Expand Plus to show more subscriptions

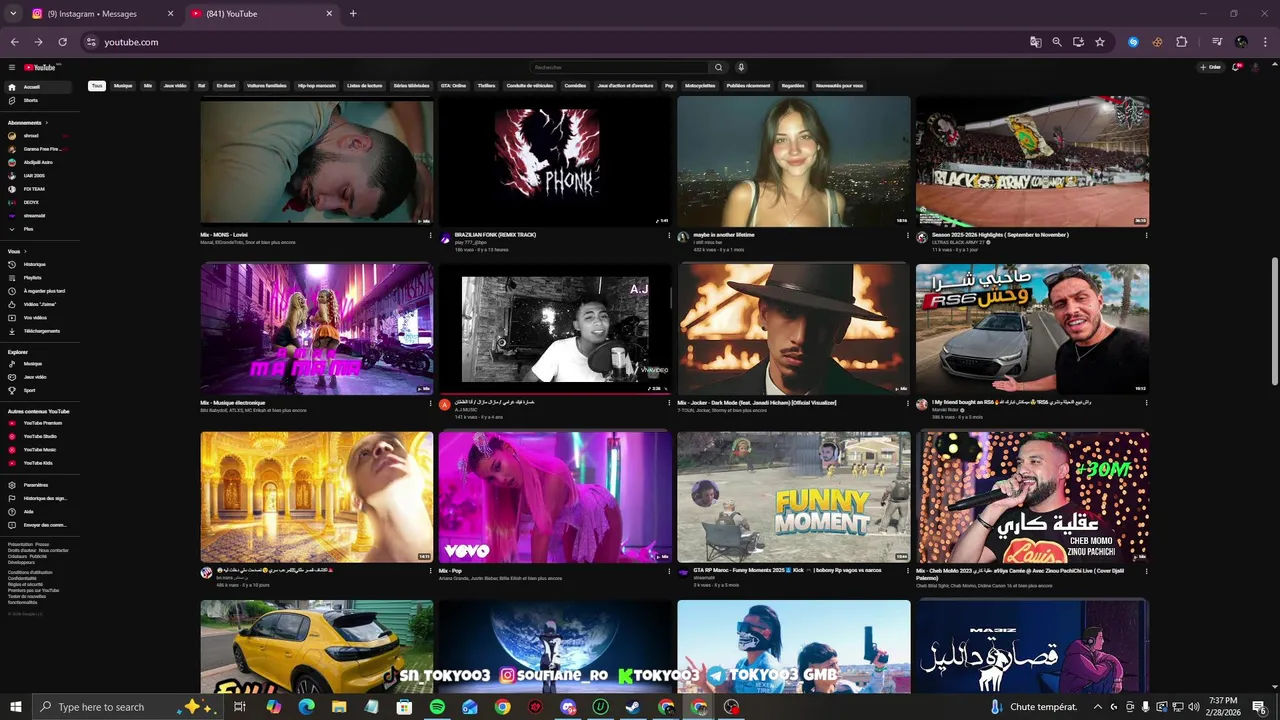38,229
